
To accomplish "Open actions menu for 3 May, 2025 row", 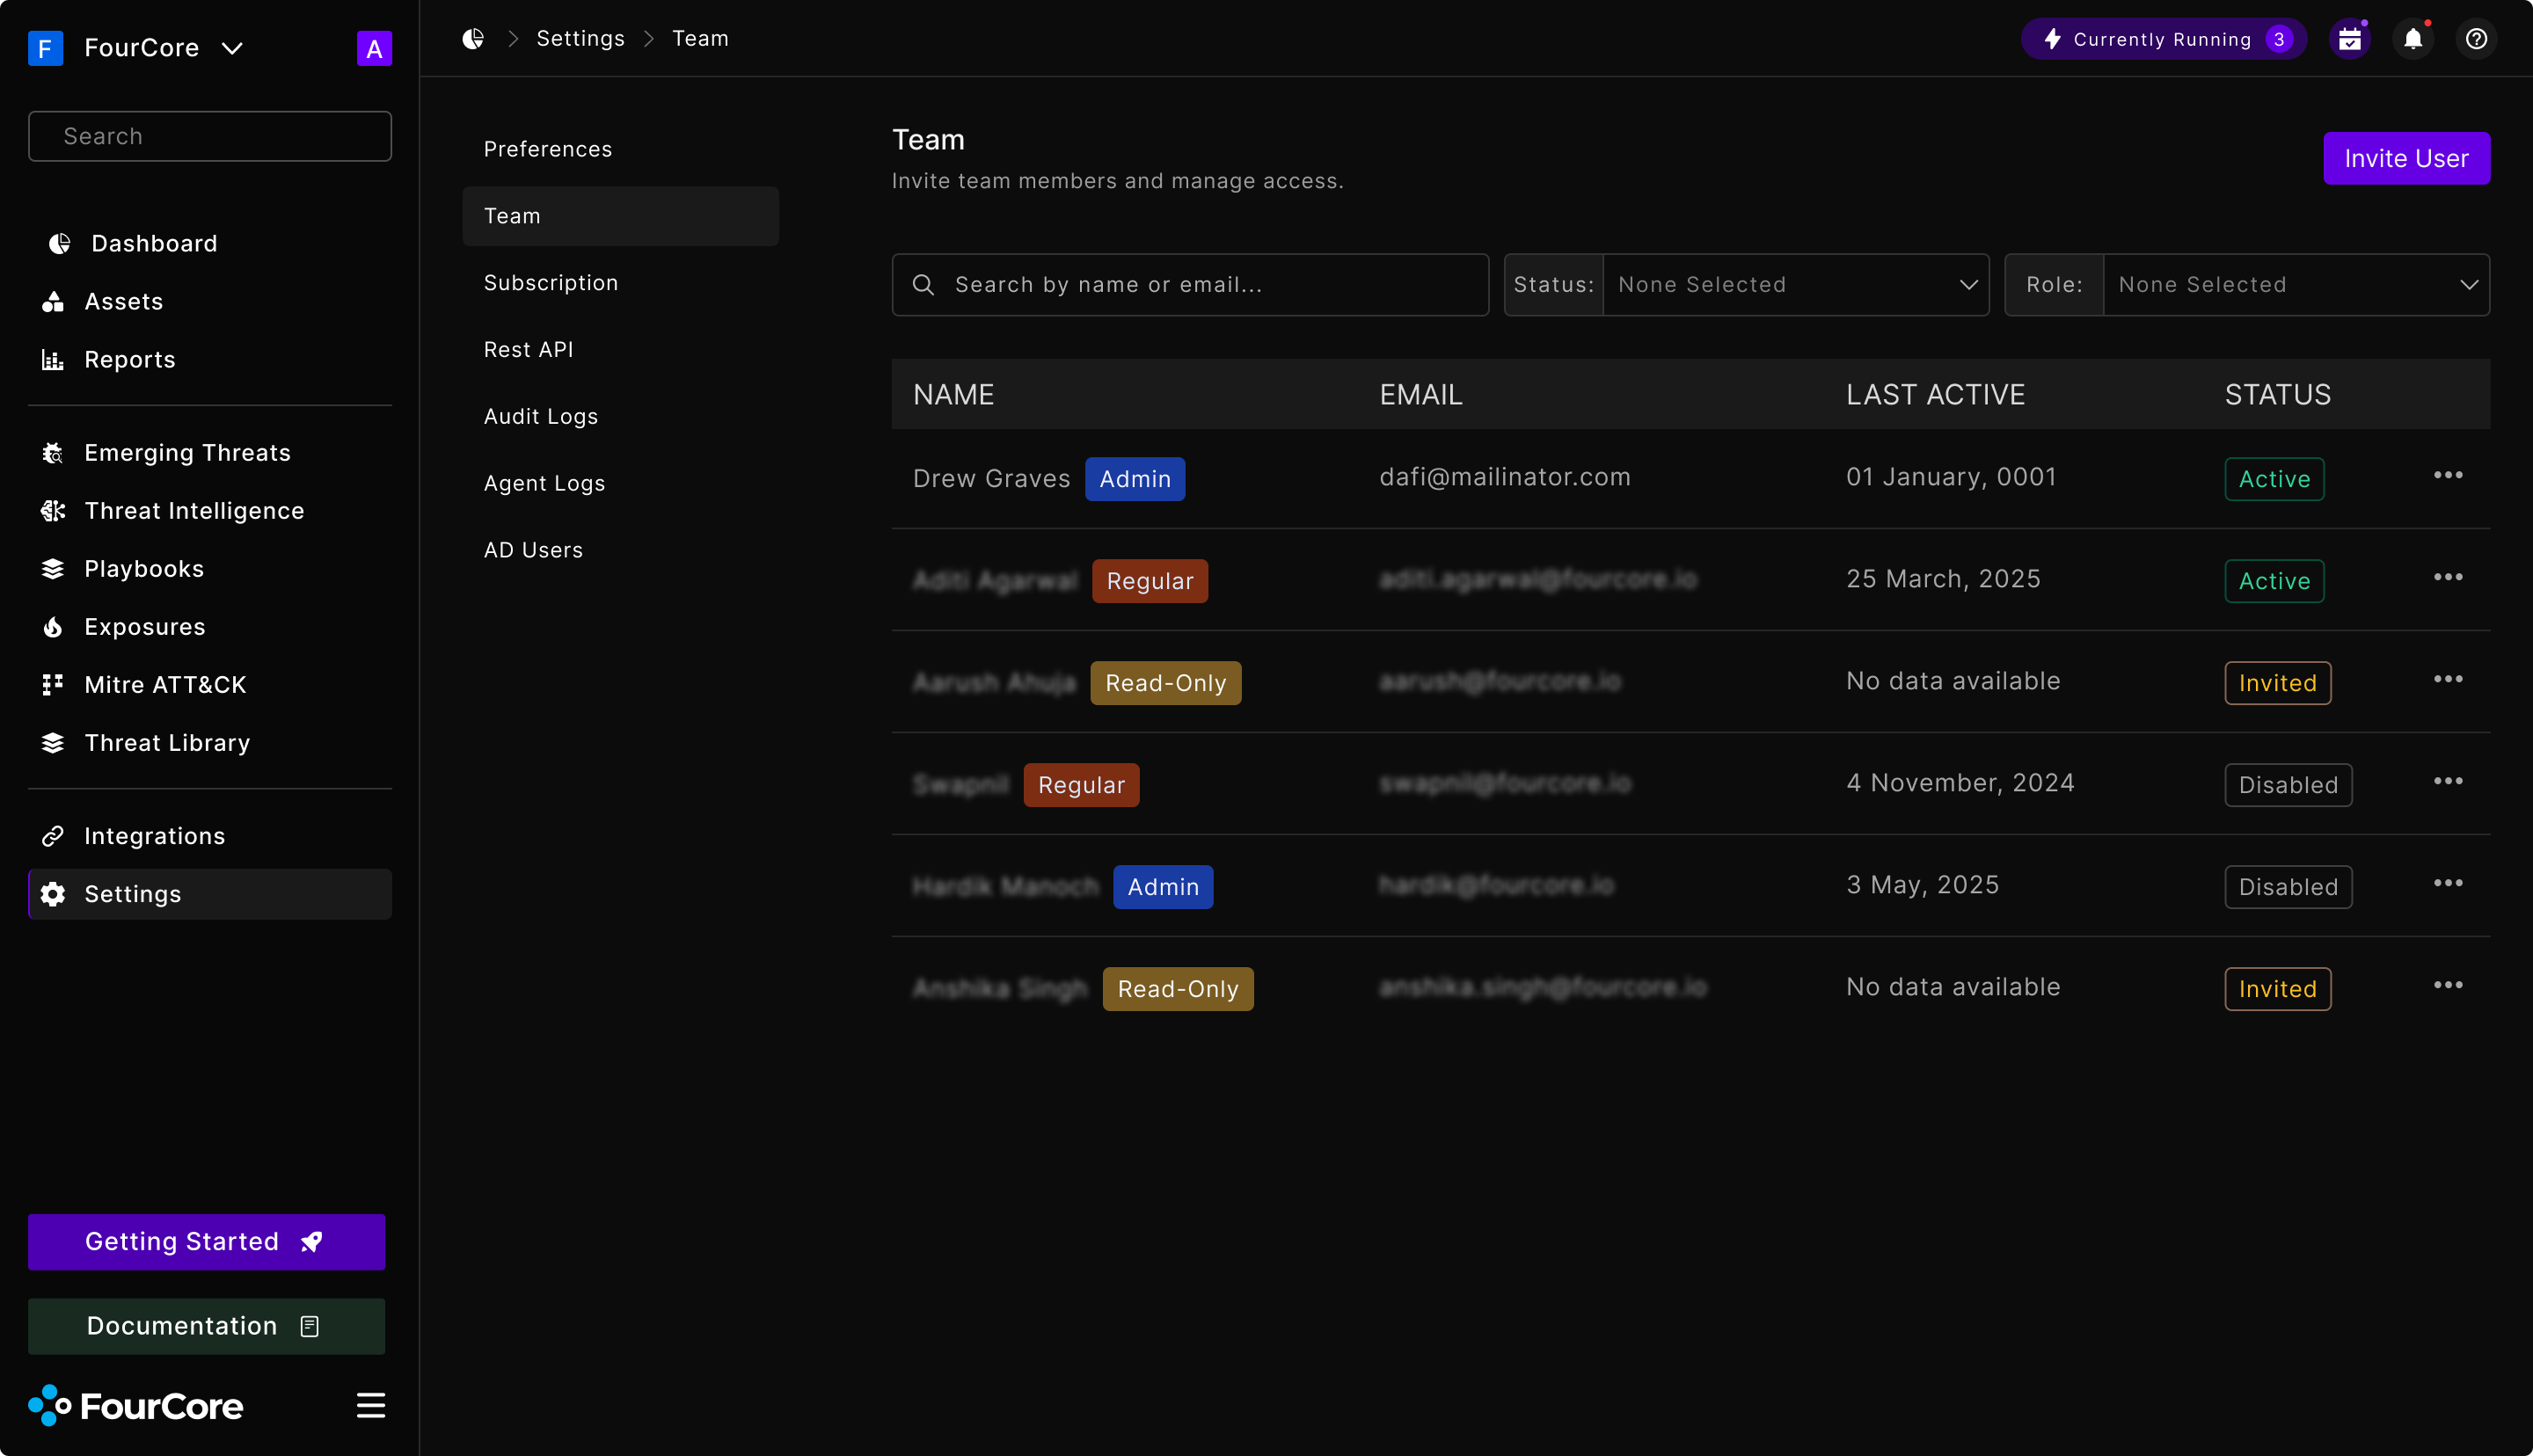I will [2448, 883].
